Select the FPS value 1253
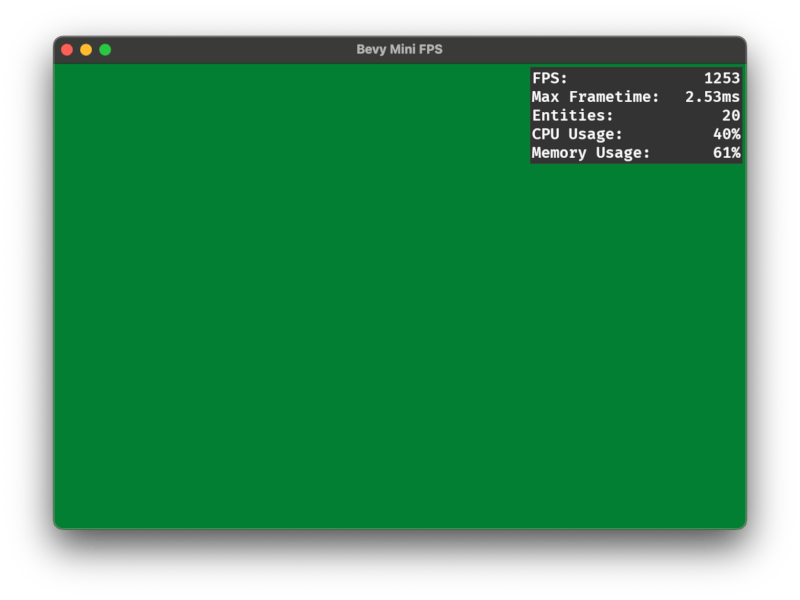Viewport: 800px width, 600px height. (x=722, y=78)
